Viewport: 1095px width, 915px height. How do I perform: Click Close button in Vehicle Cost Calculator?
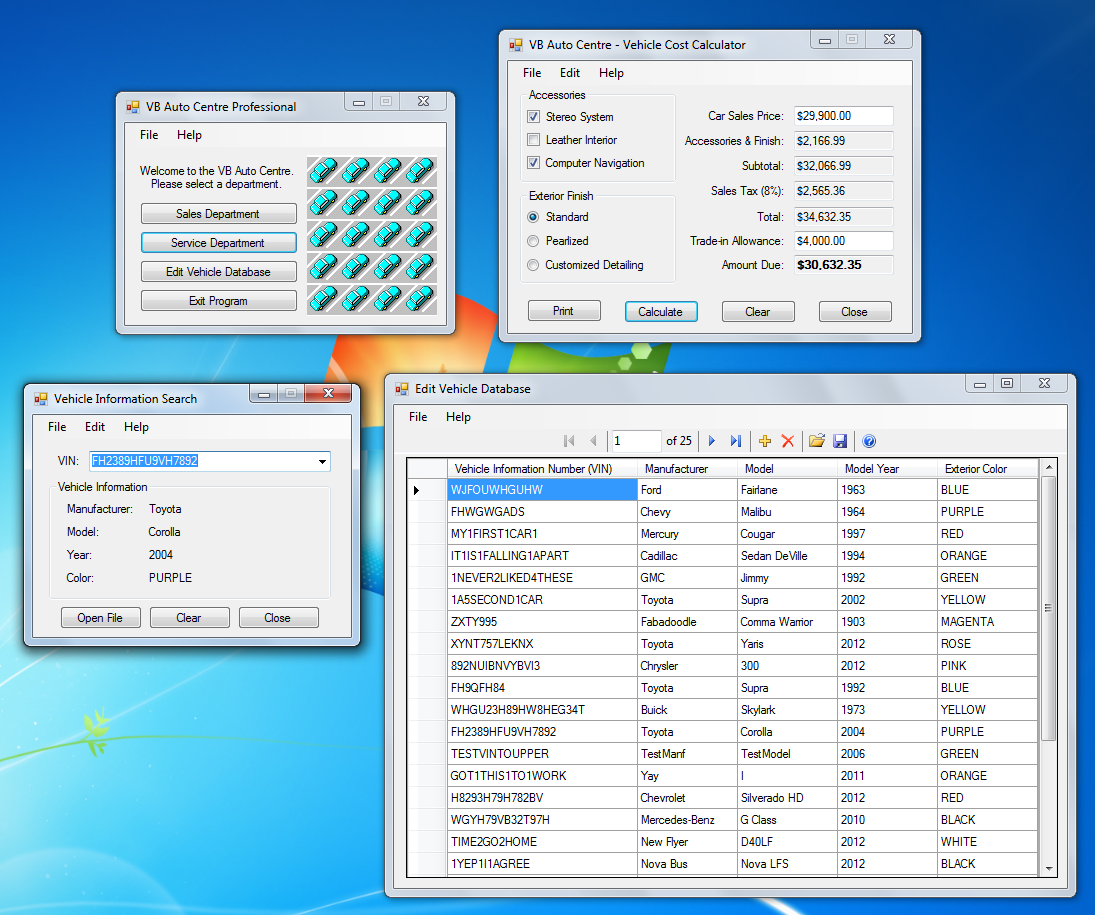tap(855, 312)
